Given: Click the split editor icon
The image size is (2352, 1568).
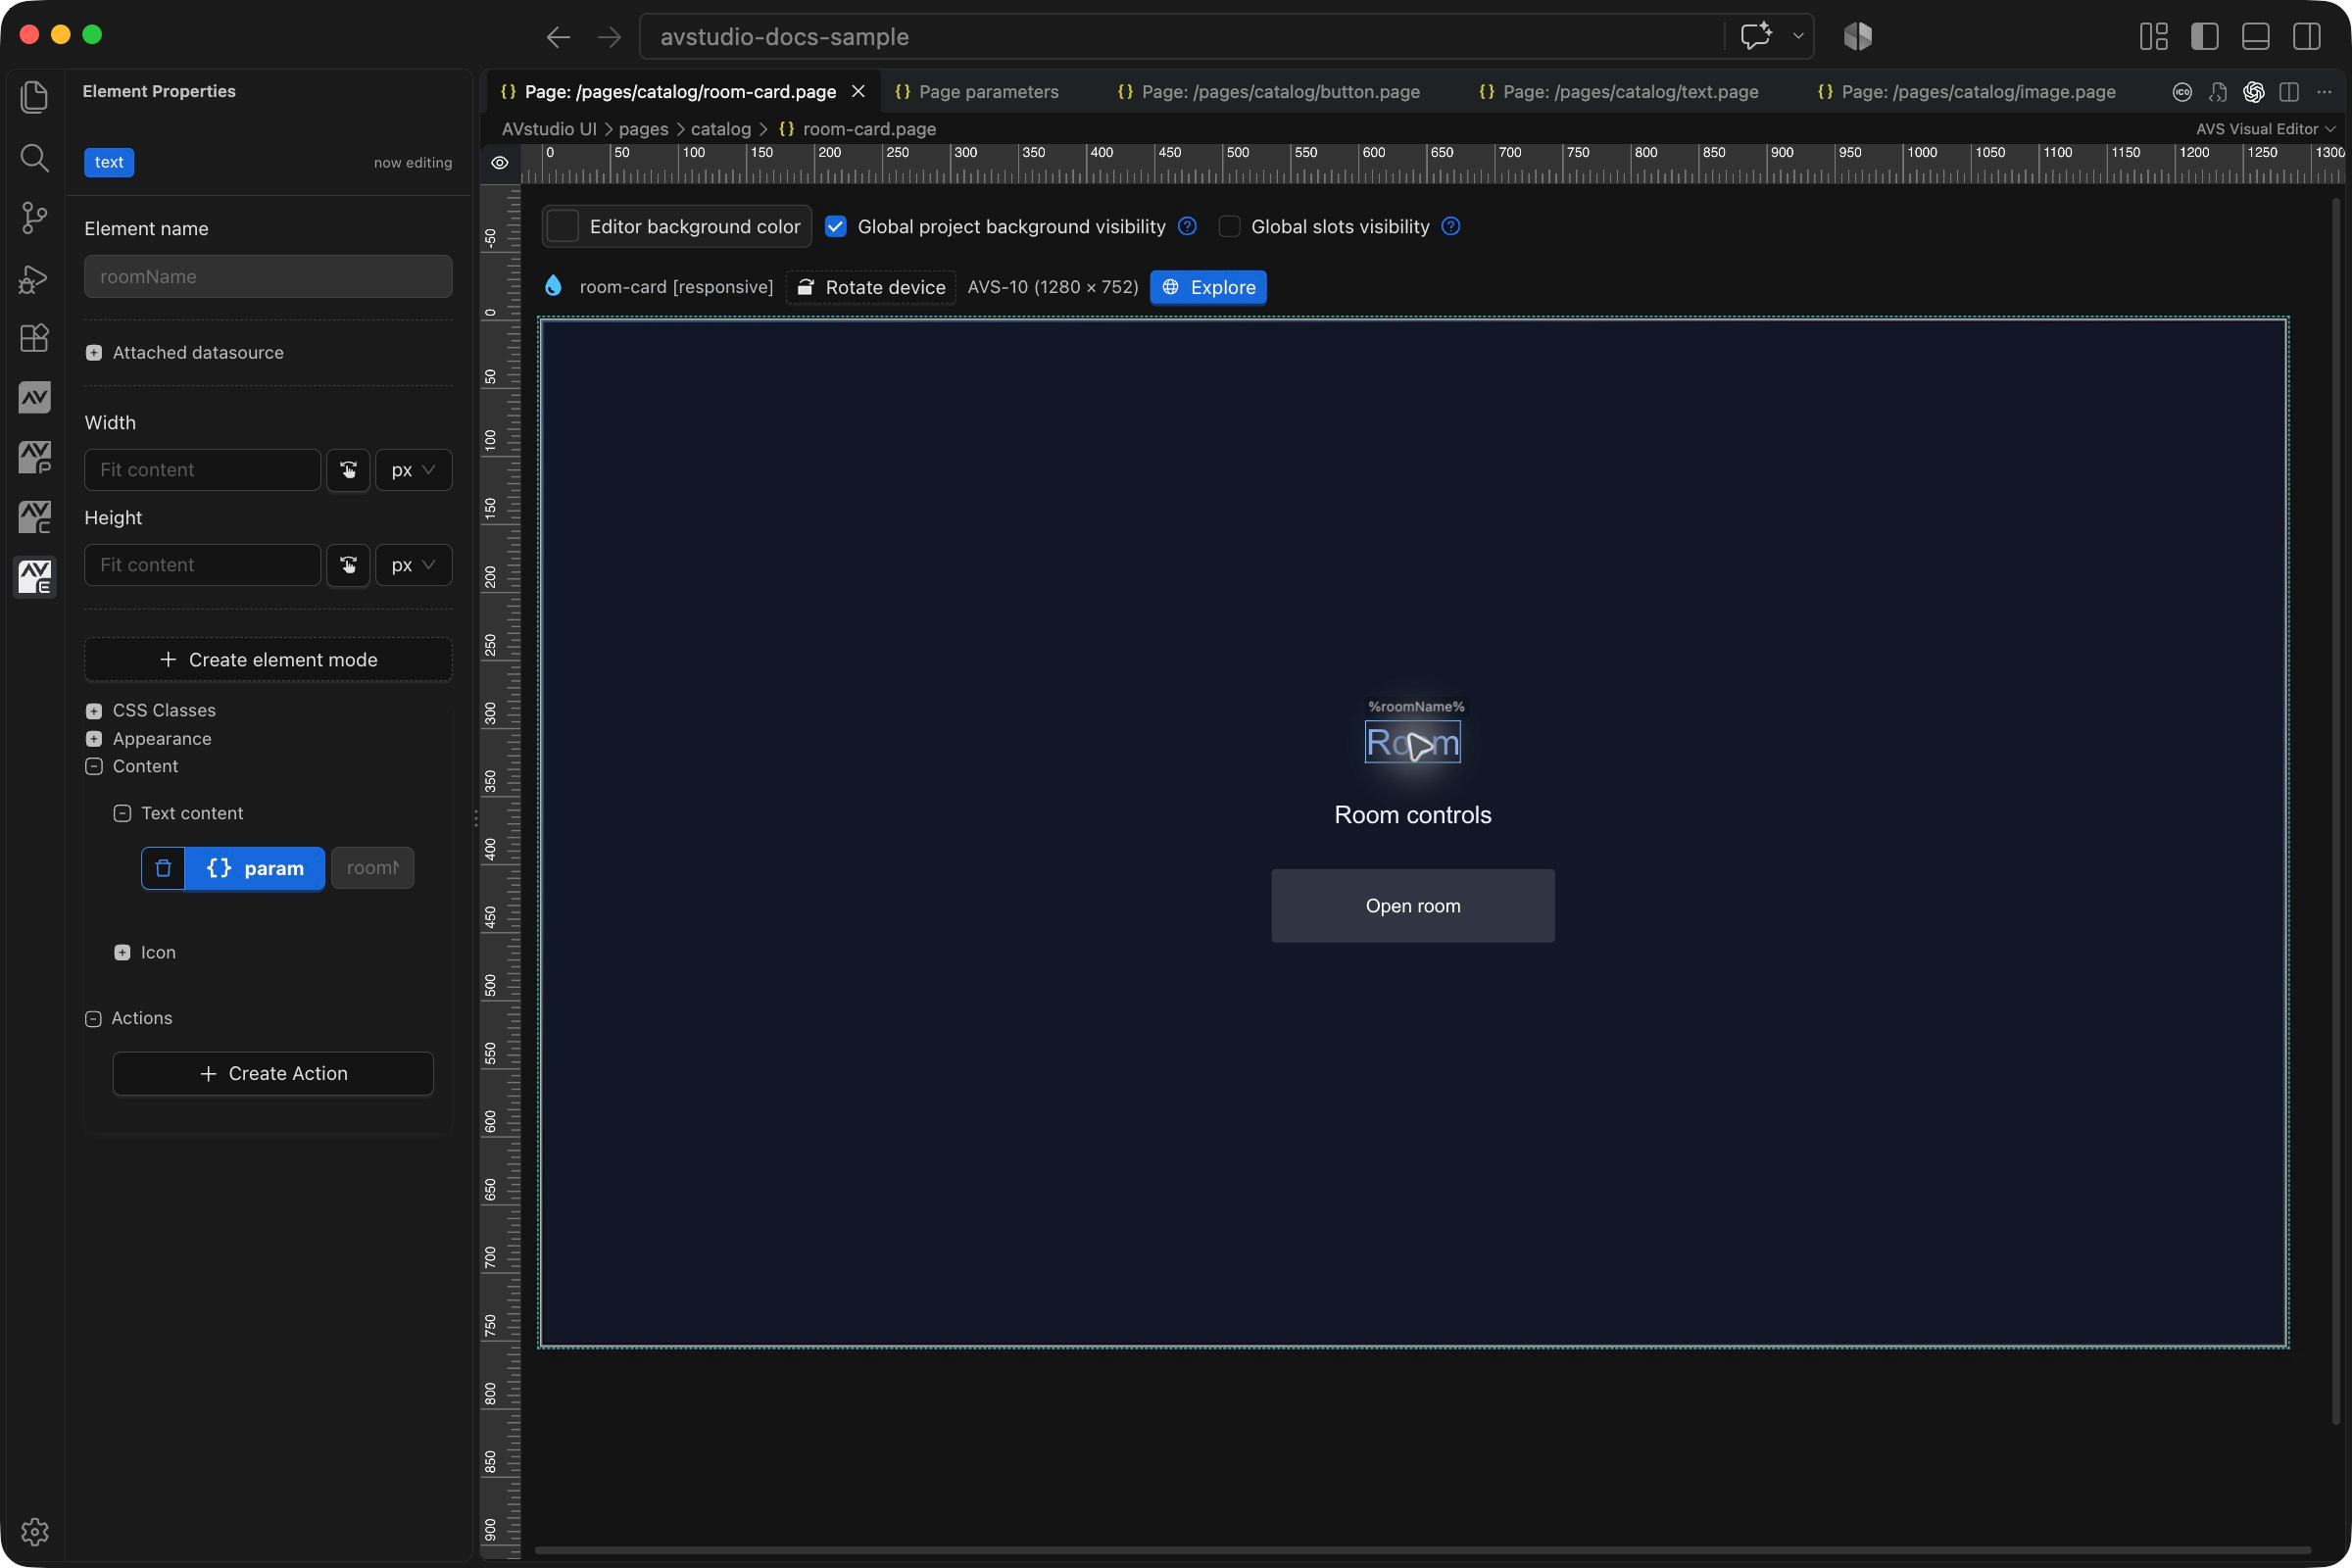Looking at the screenshot, I should point(2289,92).
